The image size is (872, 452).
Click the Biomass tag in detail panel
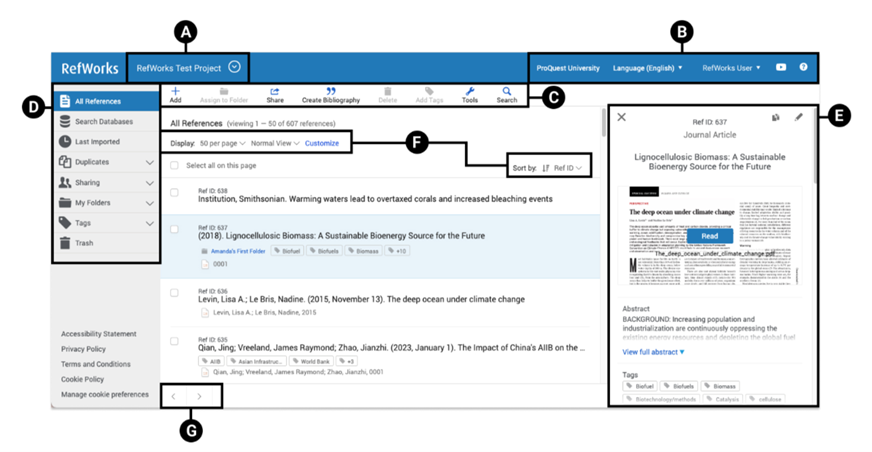coord(720,386)
